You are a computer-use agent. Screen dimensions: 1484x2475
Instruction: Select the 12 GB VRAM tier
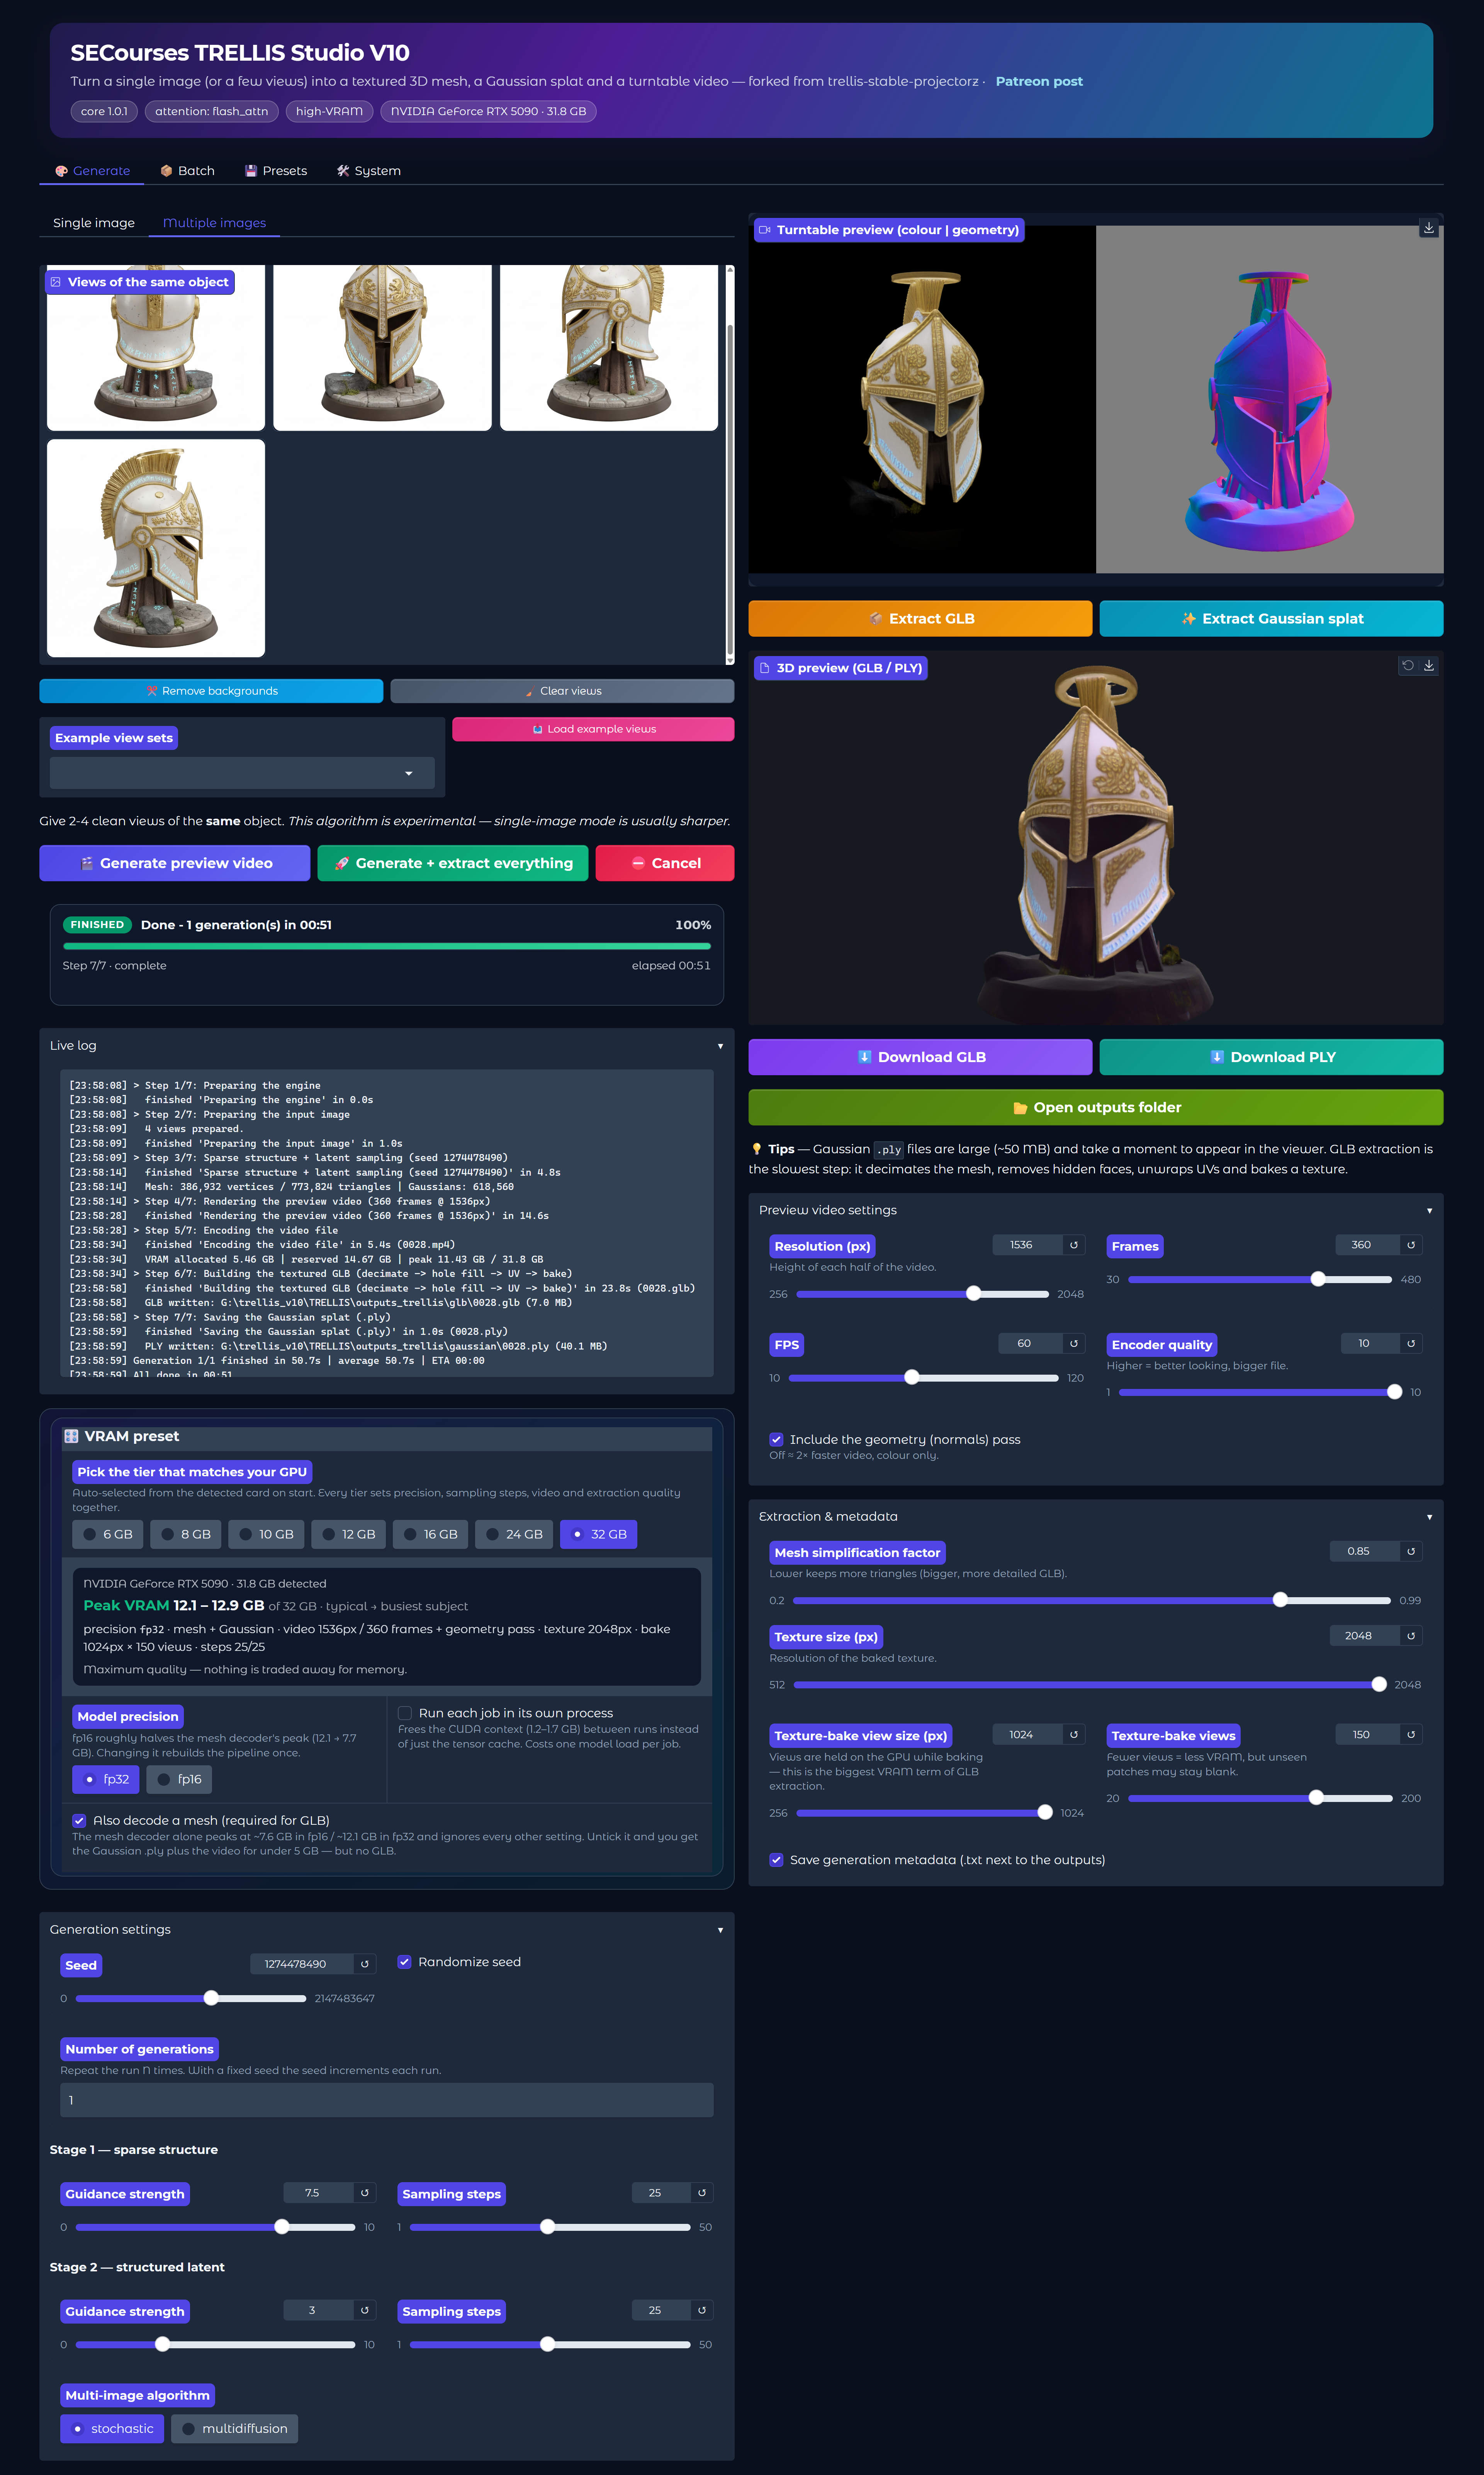pos(348,1534)
